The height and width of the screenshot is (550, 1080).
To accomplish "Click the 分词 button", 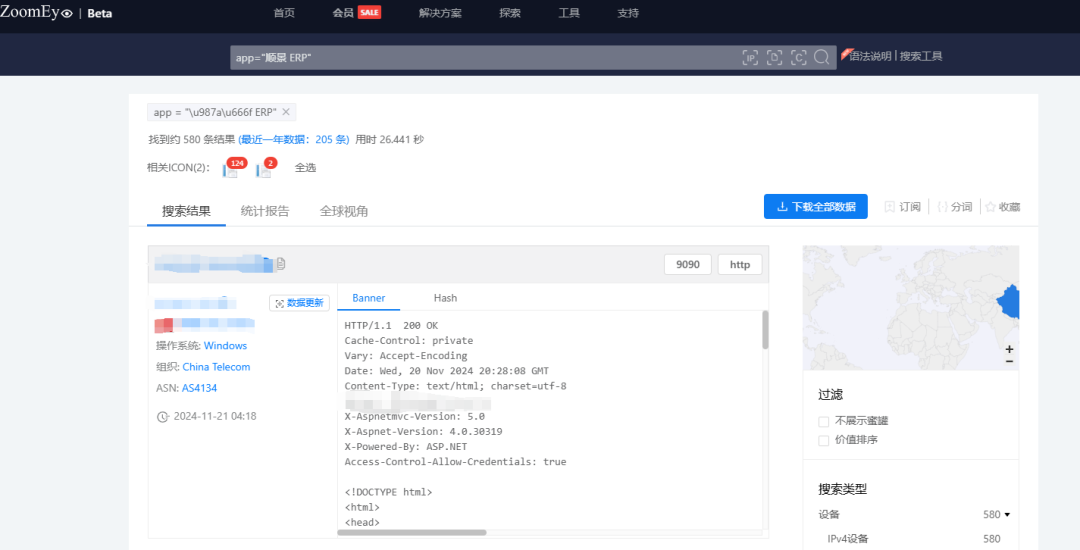I will [x=955, y=207].
